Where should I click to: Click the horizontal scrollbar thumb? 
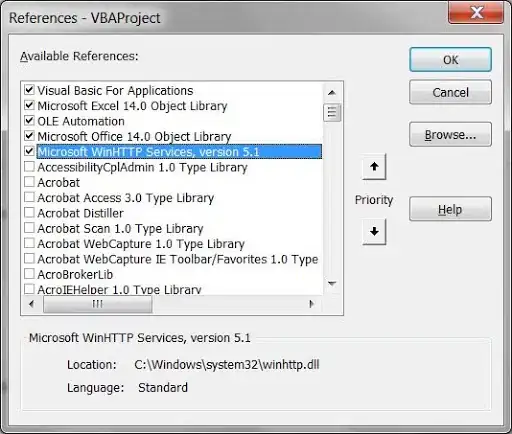point(98,304)
